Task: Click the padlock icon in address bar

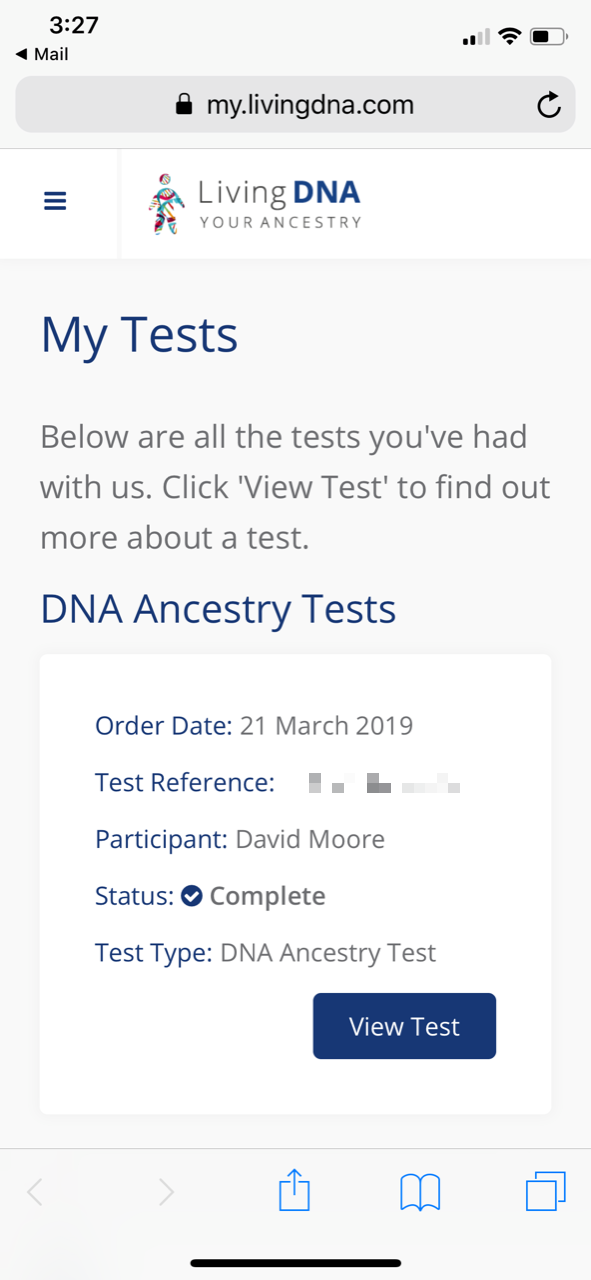Action: tap(184, 104)
